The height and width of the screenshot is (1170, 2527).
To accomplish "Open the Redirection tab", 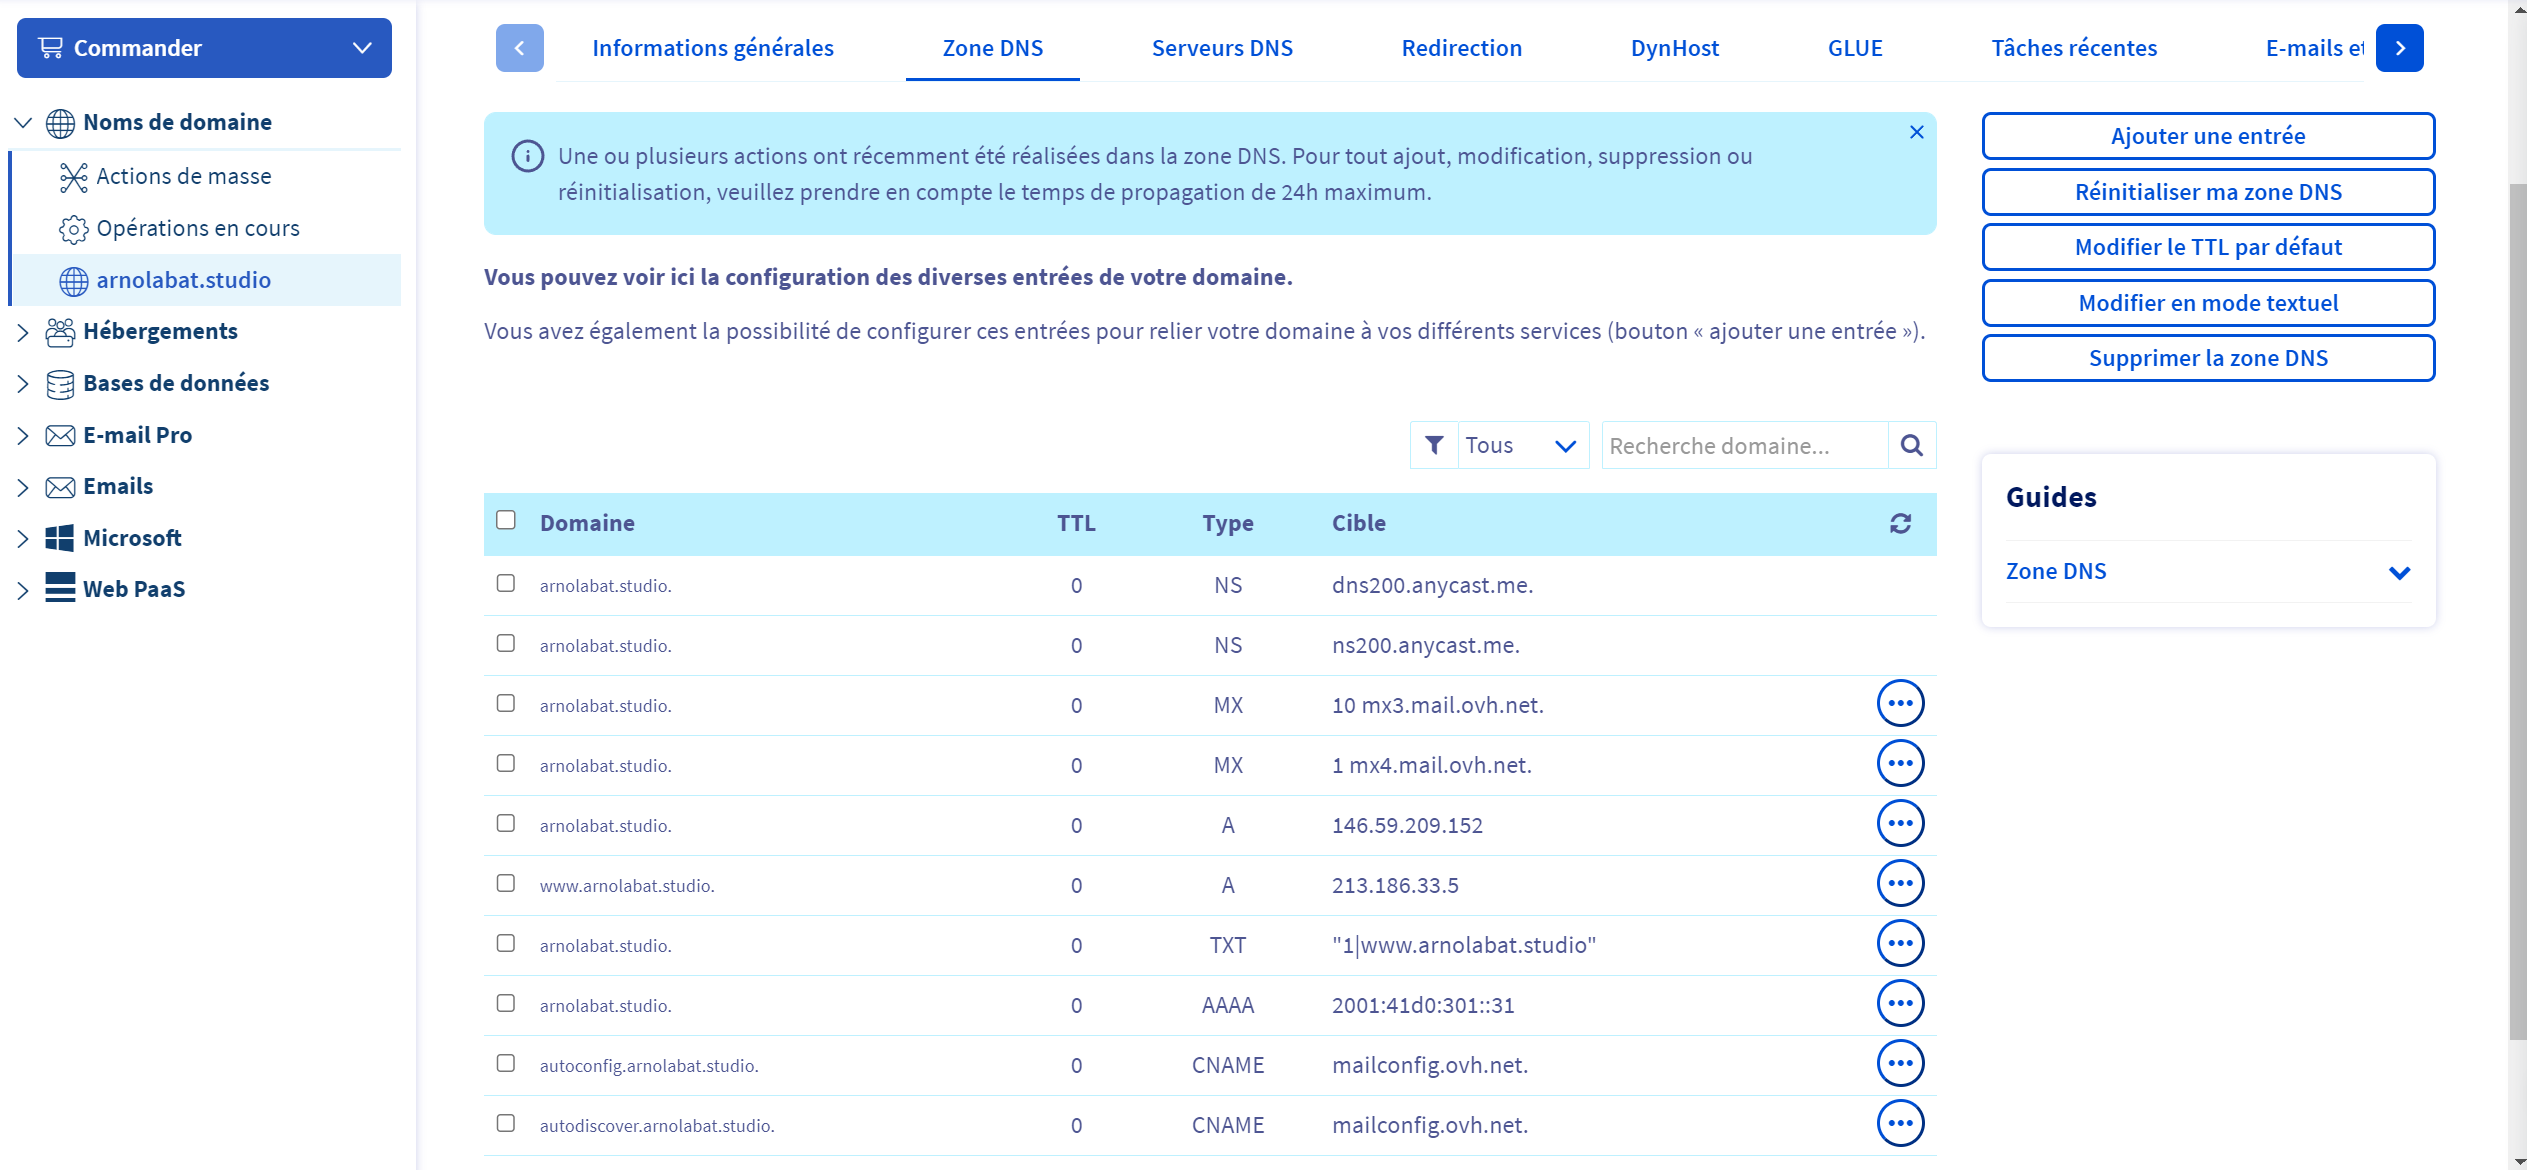I will point(1461,48).
